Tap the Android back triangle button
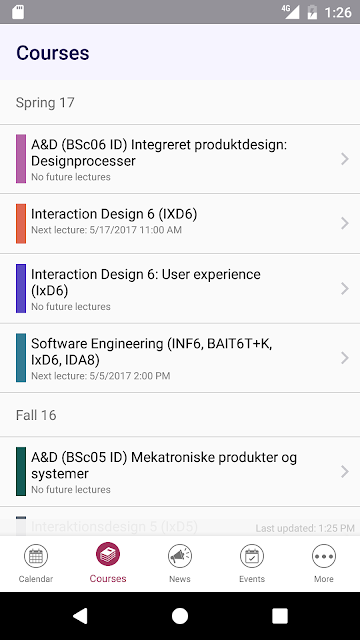This screenshot has height=640, width=360. pyautogui.click(x=80, y=616)
